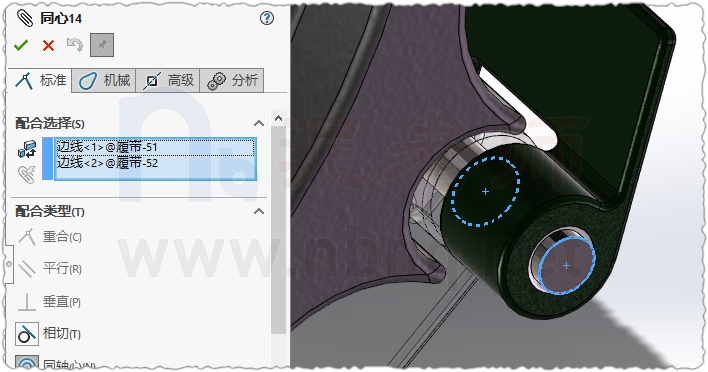Switch to the 机械 tab

[104, 81]
